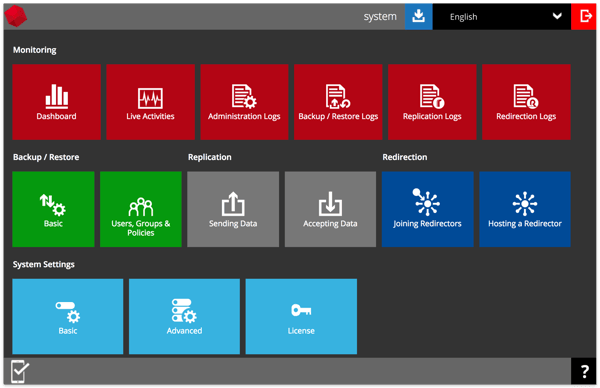Image resolution: width=600 pixels, height=388 pixels.
Task: Open Replication Logs tile
Action: pos(432,102)
